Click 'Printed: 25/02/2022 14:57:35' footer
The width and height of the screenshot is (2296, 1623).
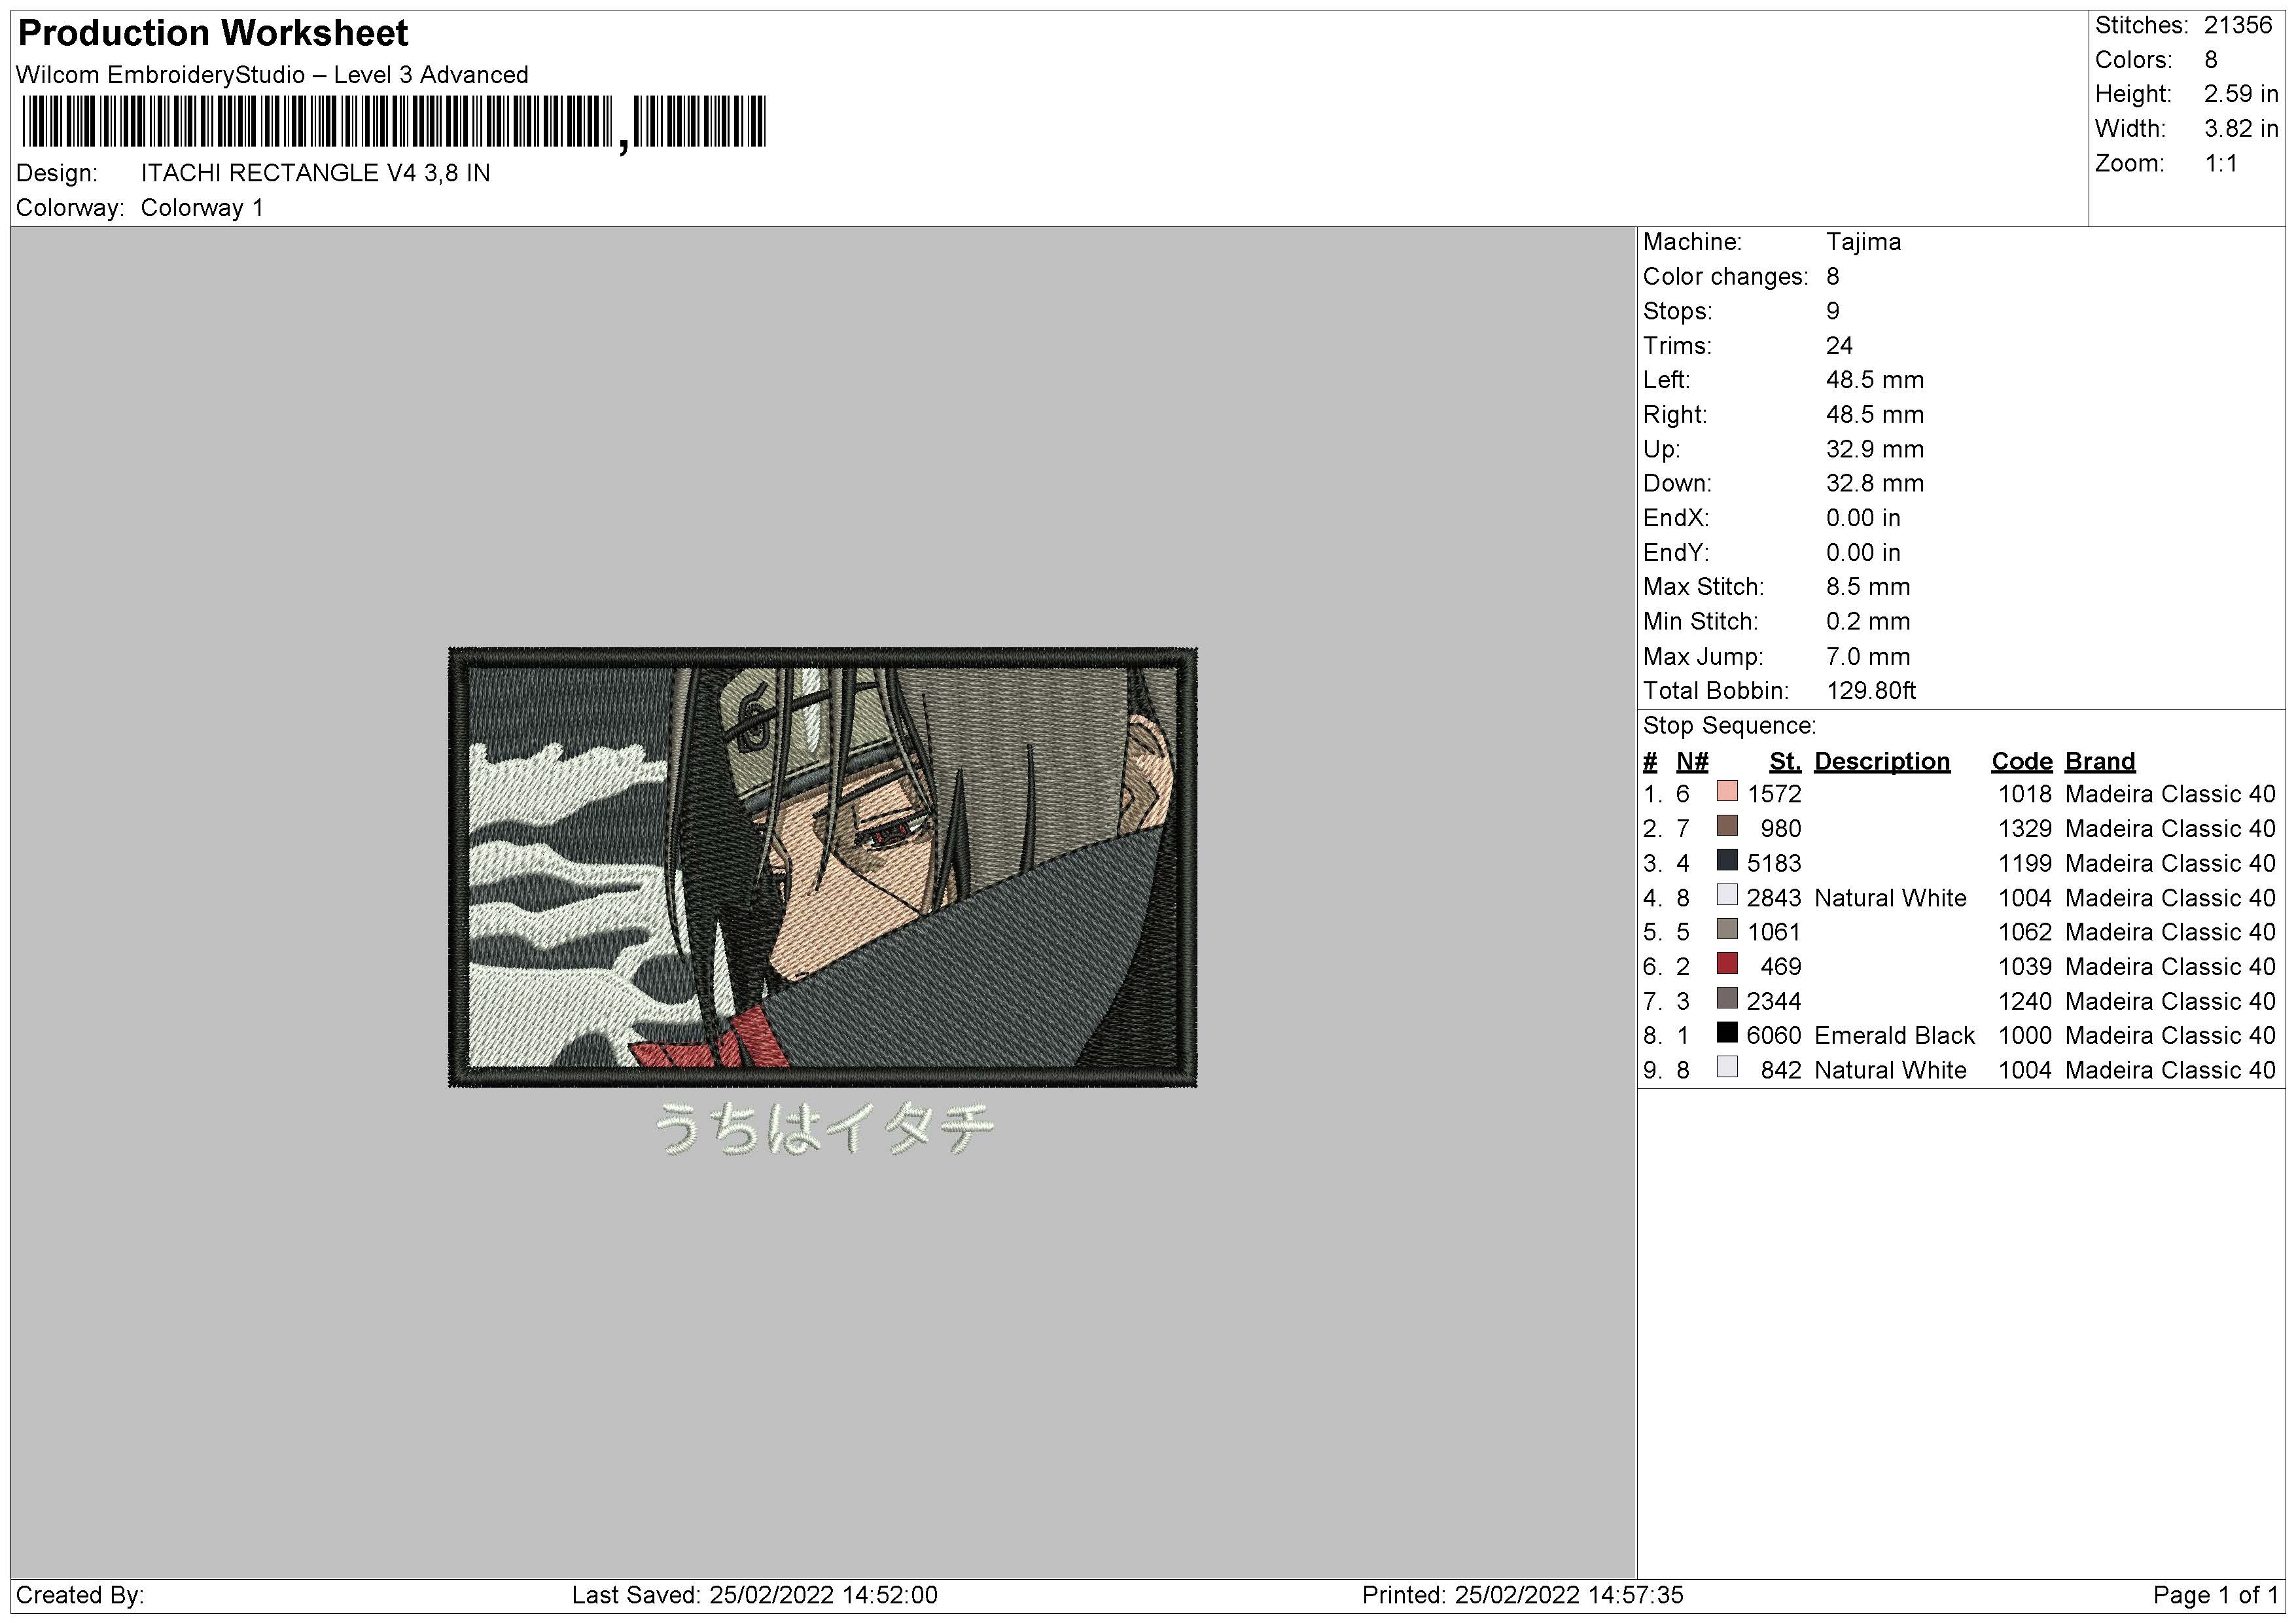point(1523,1595)
